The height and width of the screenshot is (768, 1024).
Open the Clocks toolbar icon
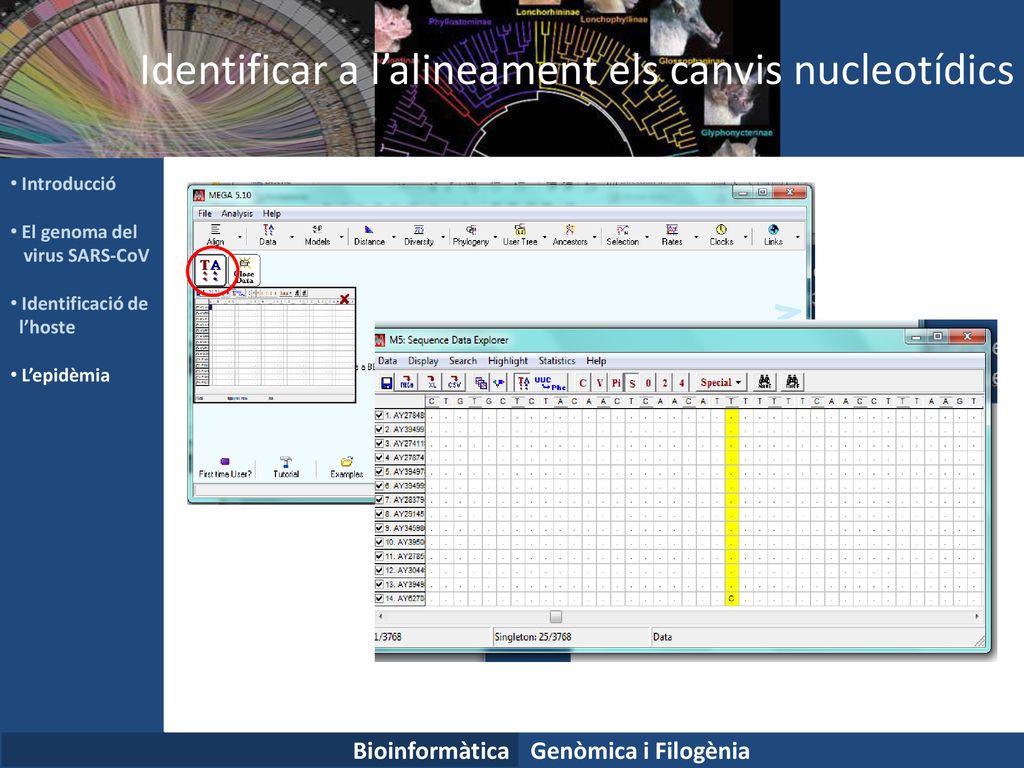722,234
